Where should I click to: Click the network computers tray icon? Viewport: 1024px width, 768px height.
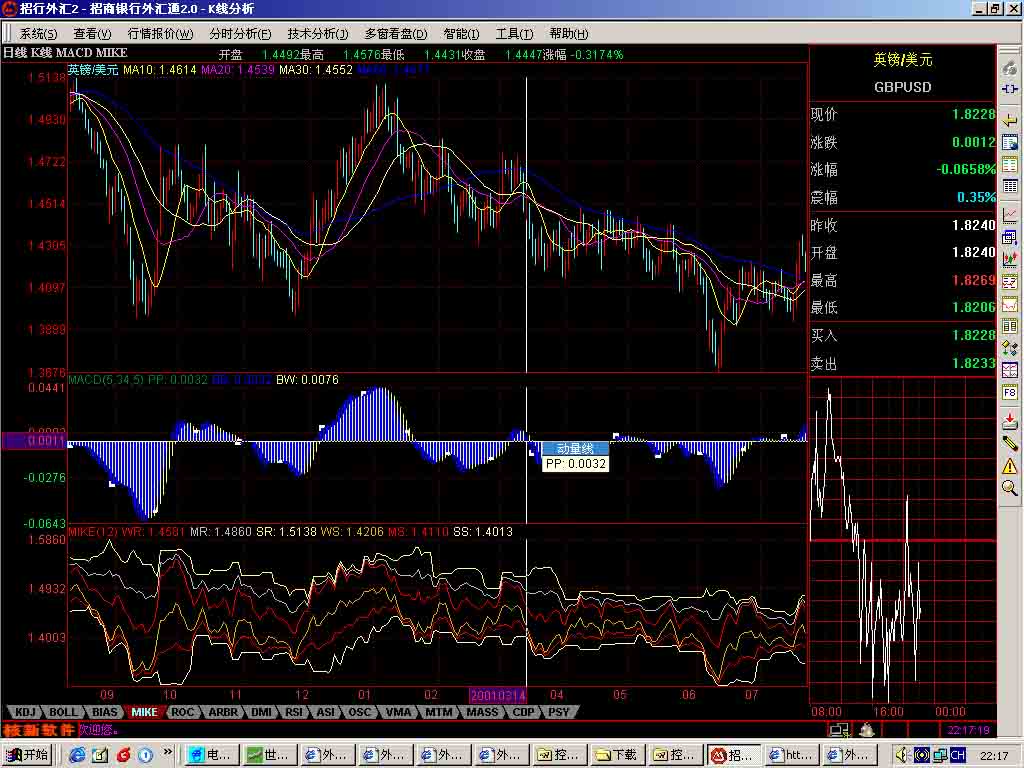tap(940, 755)
